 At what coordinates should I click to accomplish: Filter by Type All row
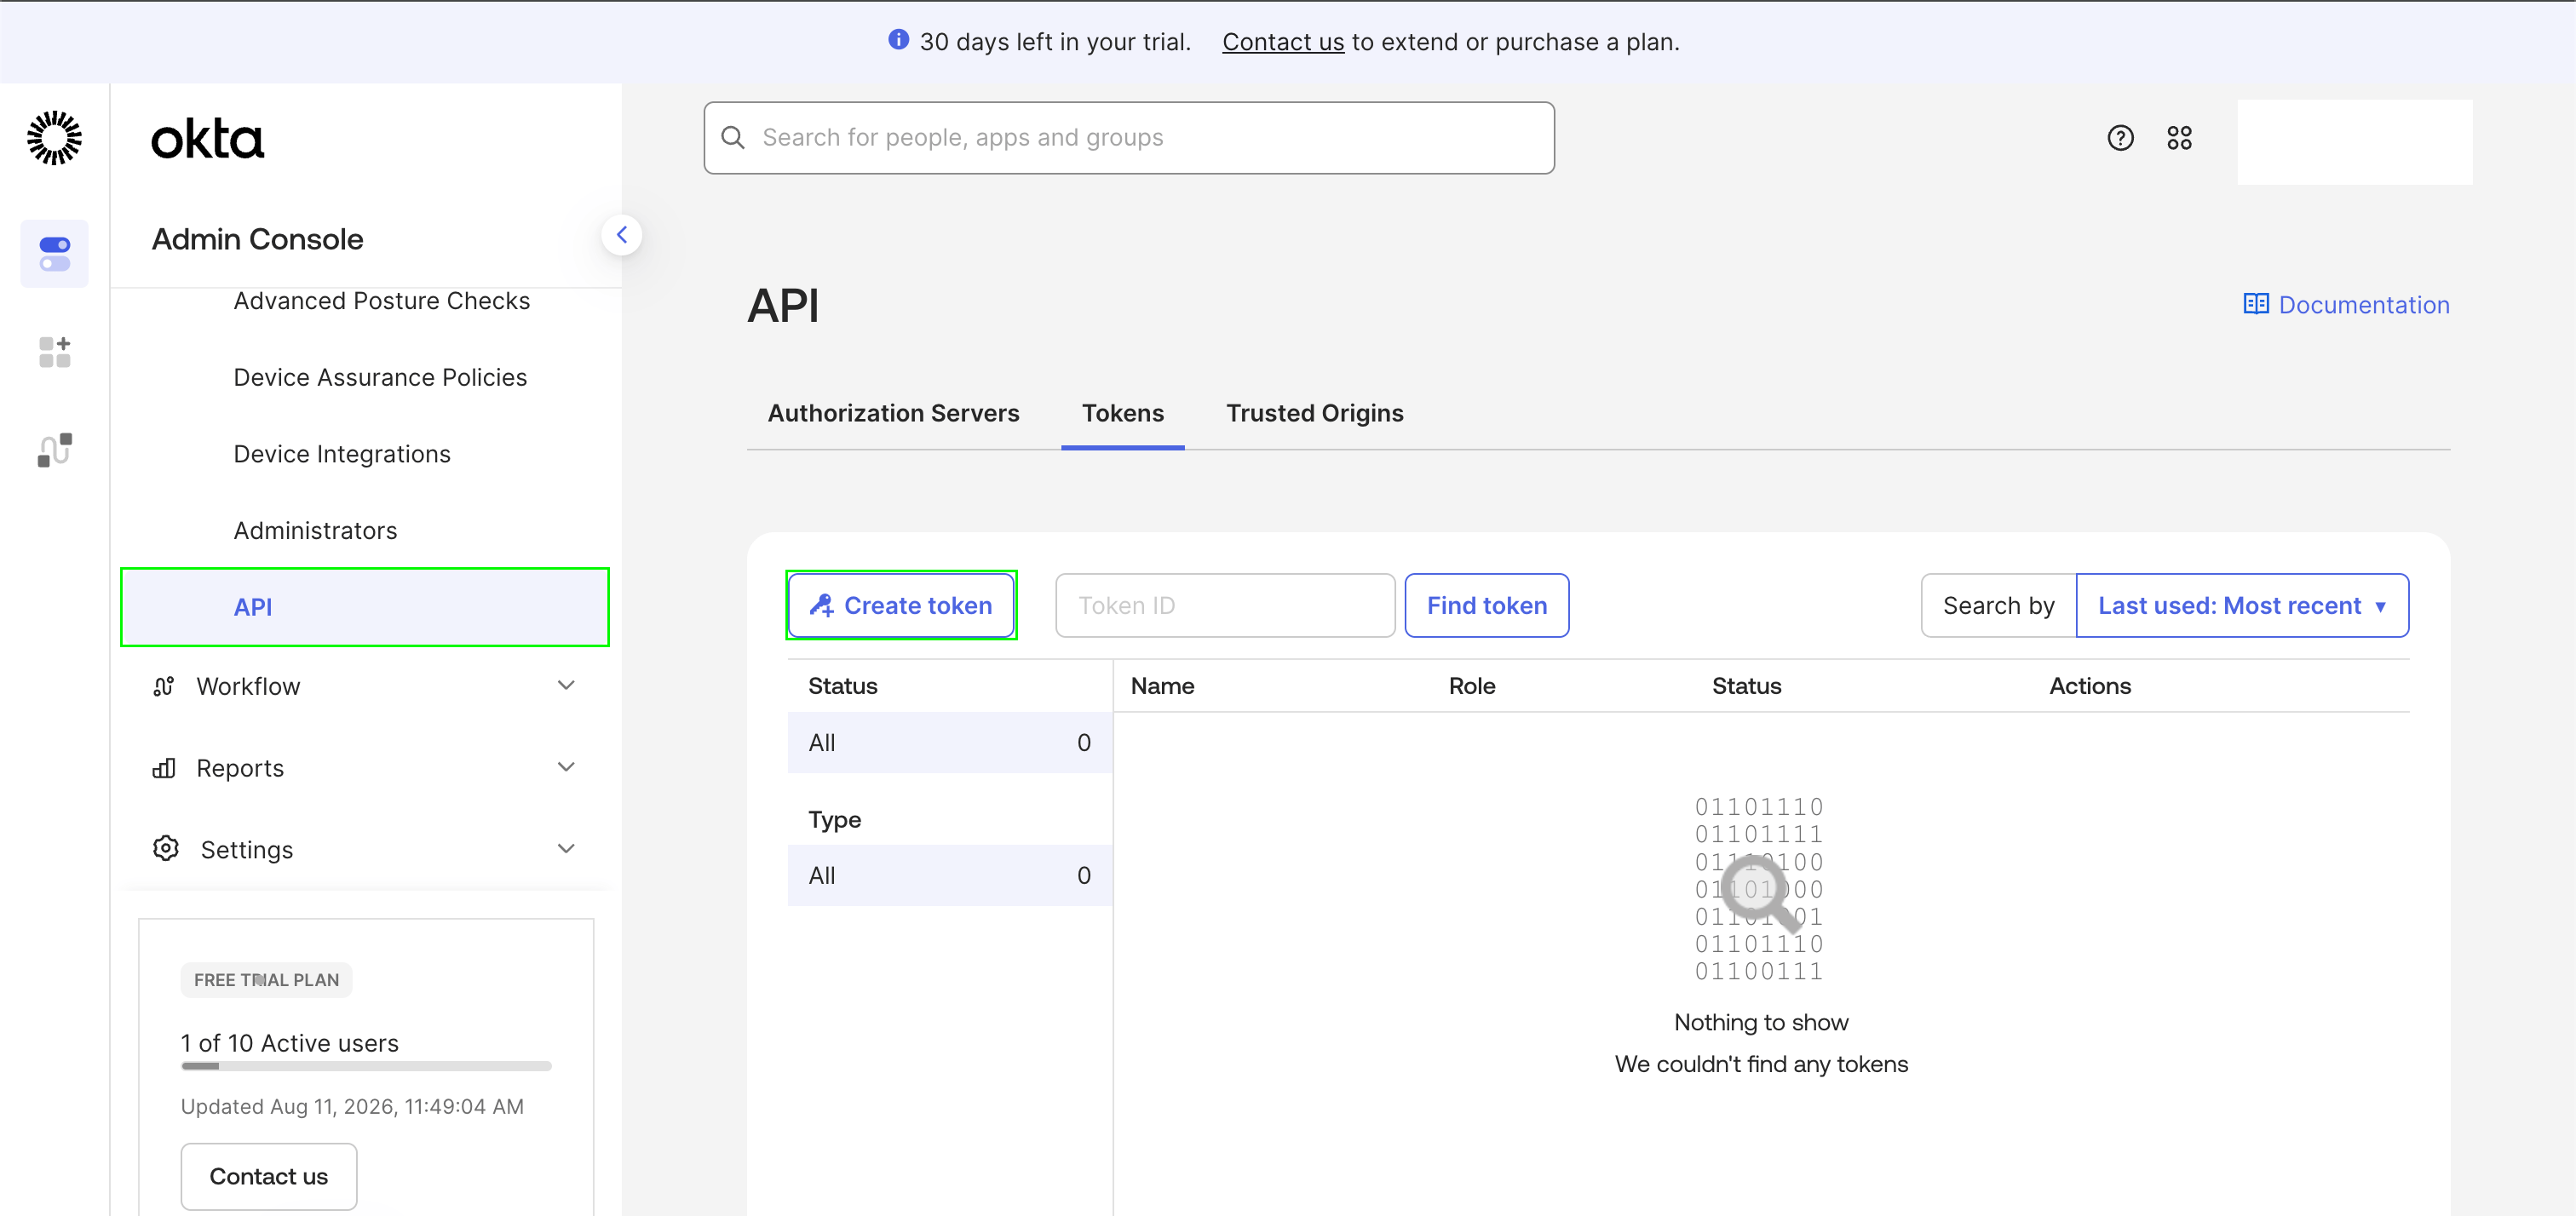pyautogui.click(x=950, y=876)
